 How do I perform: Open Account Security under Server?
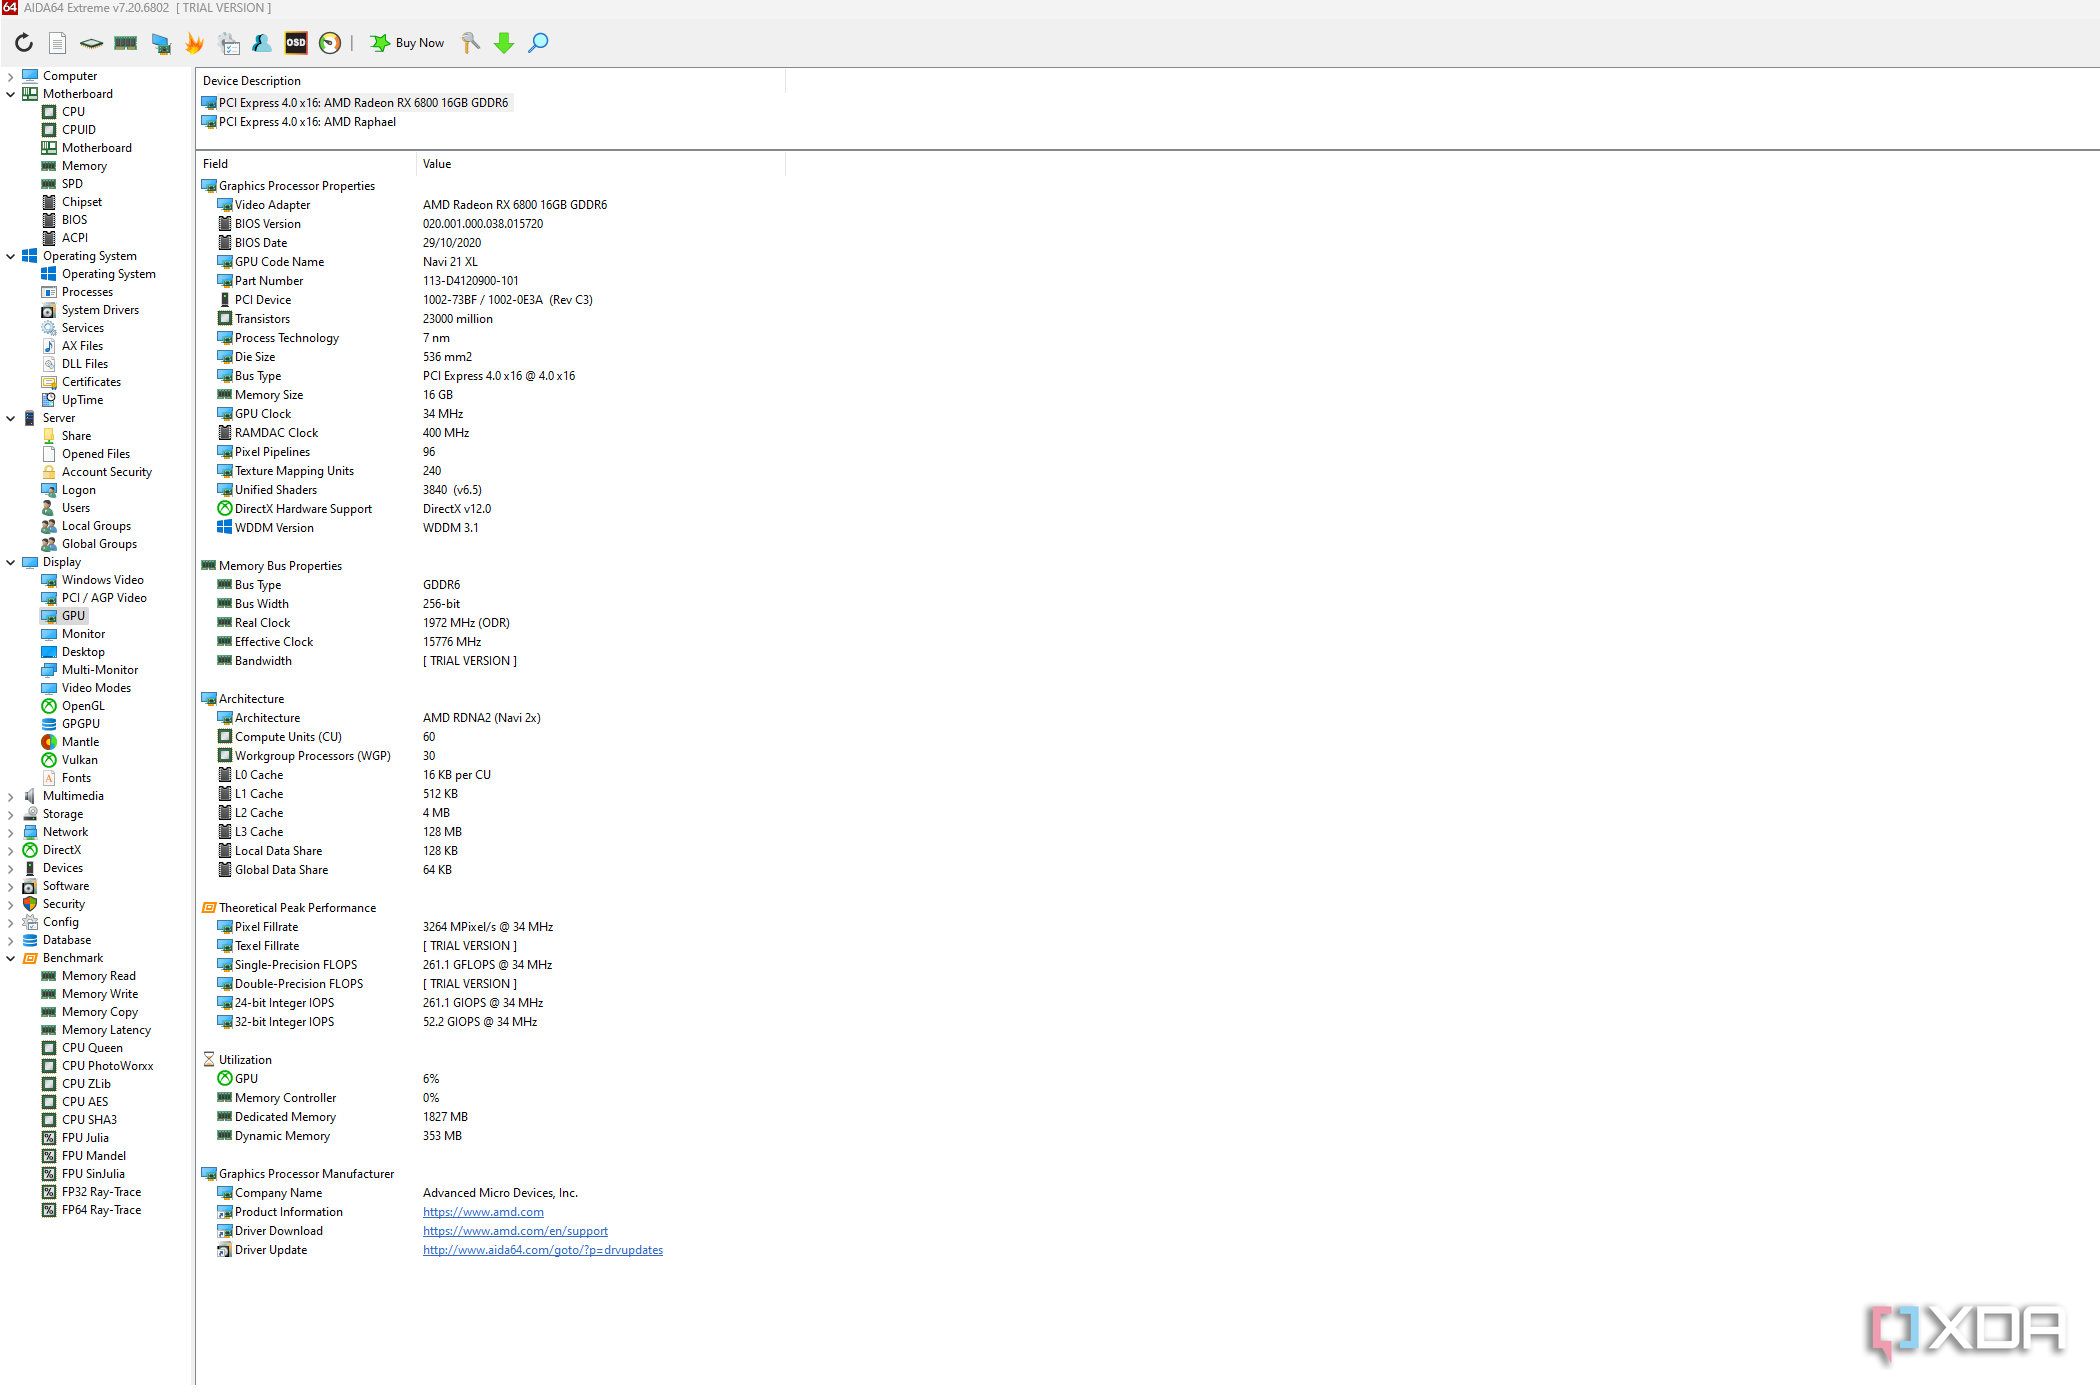(x=97, y=472)
